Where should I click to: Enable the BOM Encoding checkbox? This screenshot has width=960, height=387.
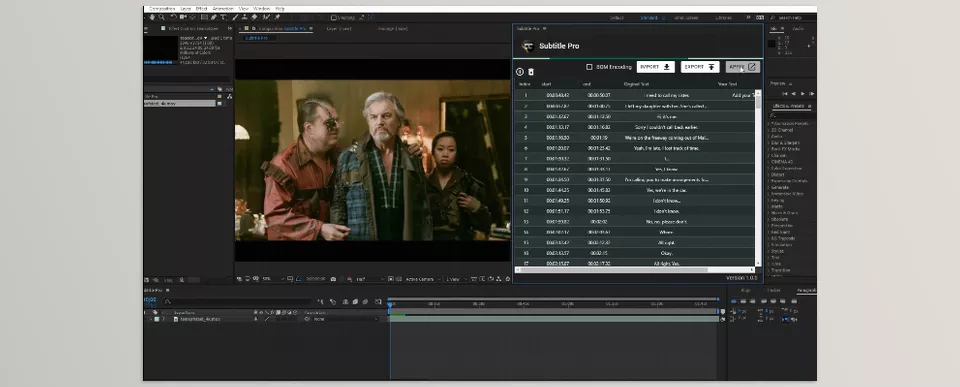[589, 67]
